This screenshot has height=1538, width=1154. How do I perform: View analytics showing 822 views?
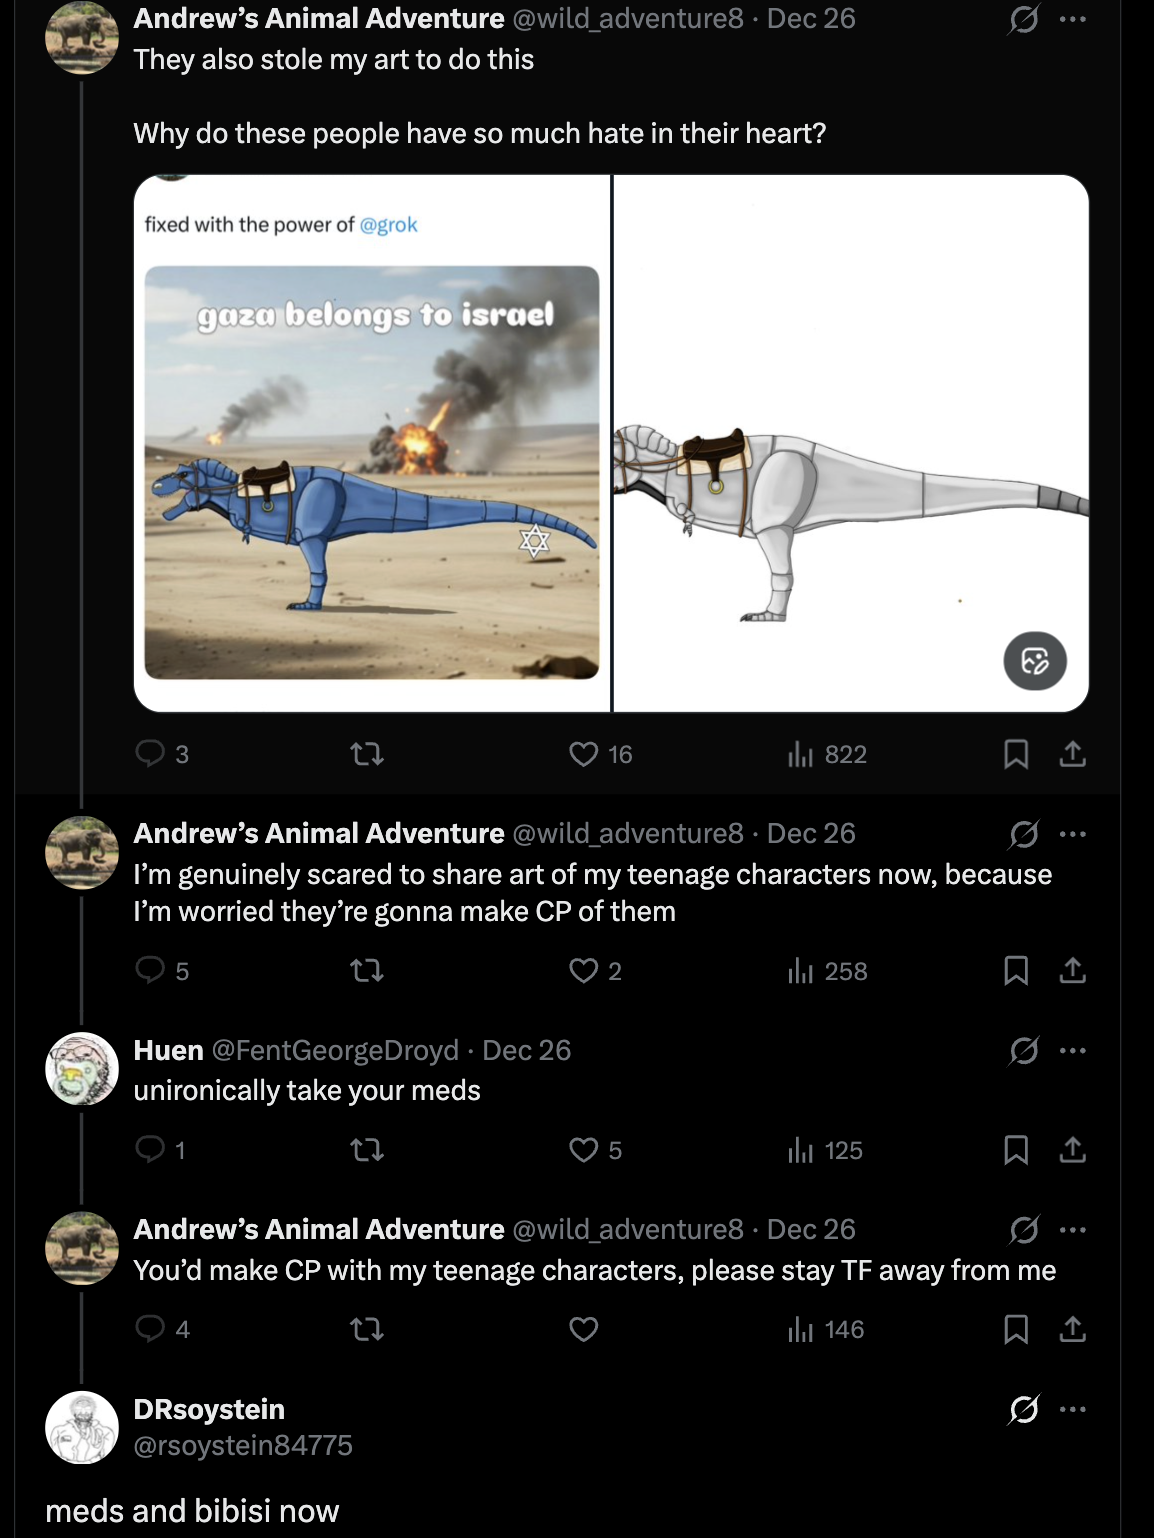point(828,754)
